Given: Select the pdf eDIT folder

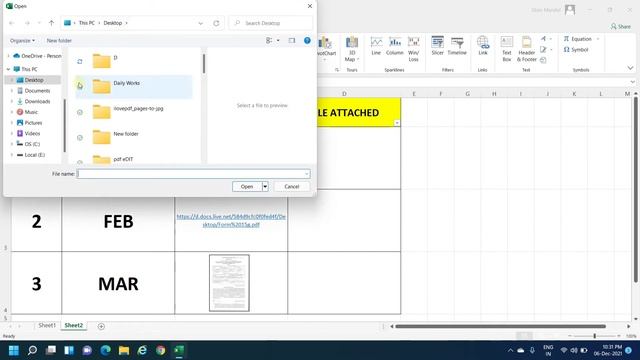Looking at the screenshot, I should 134,159.
